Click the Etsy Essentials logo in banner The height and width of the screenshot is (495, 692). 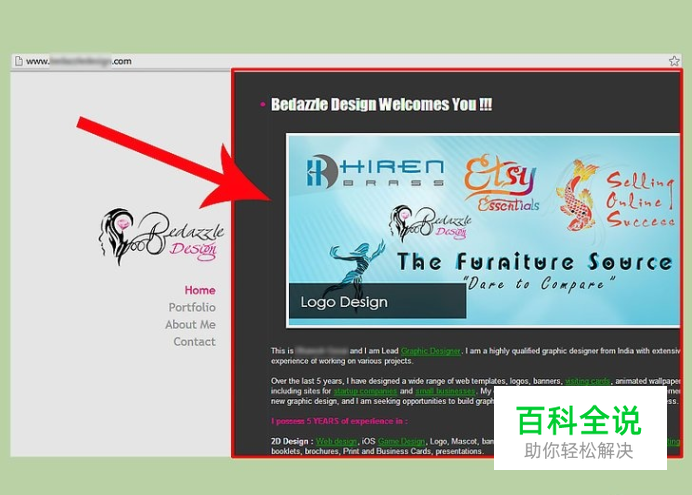503,183
